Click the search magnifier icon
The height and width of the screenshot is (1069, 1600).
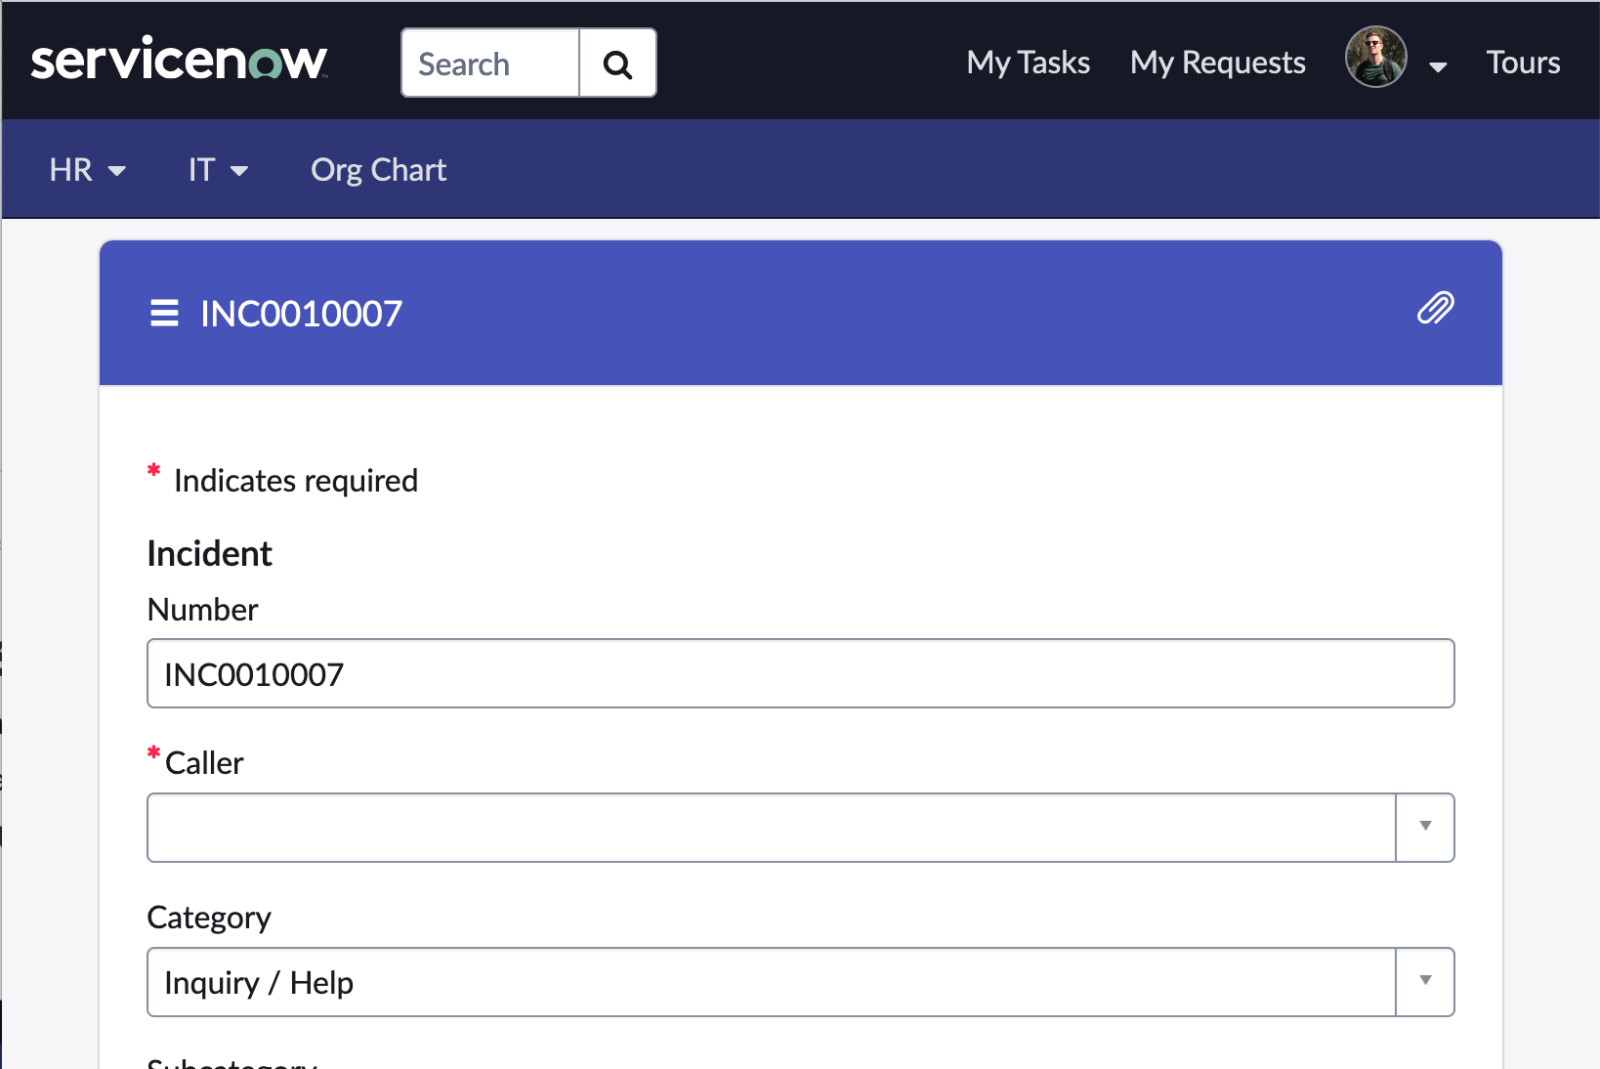pyautogui.click(x=617, y=62)
